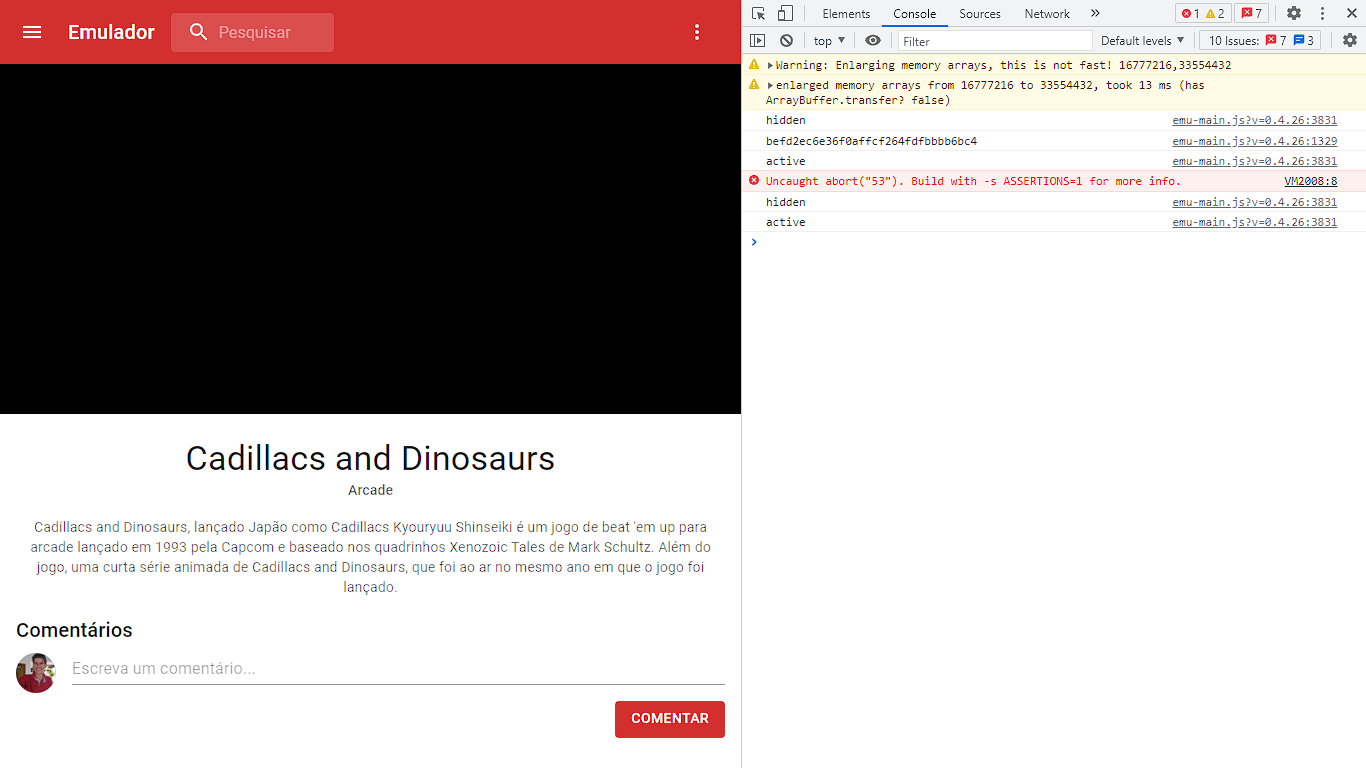Open the Default levels dropdown

[x=1142, y=40]
